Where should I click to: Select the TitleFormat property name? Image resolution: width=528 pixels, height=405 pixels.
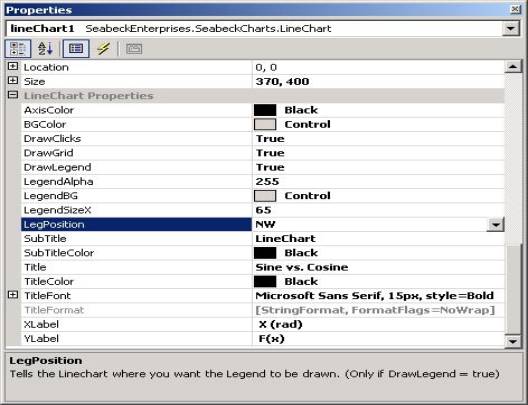pos(54,310)
